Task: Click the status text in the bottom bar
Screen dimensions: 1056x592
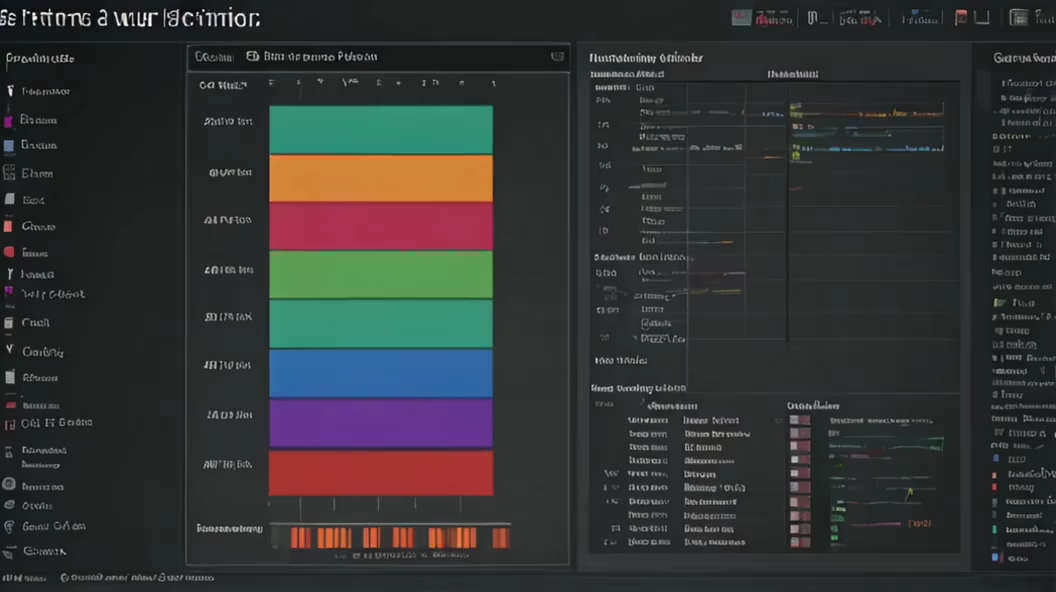Action: coord(137,577)
